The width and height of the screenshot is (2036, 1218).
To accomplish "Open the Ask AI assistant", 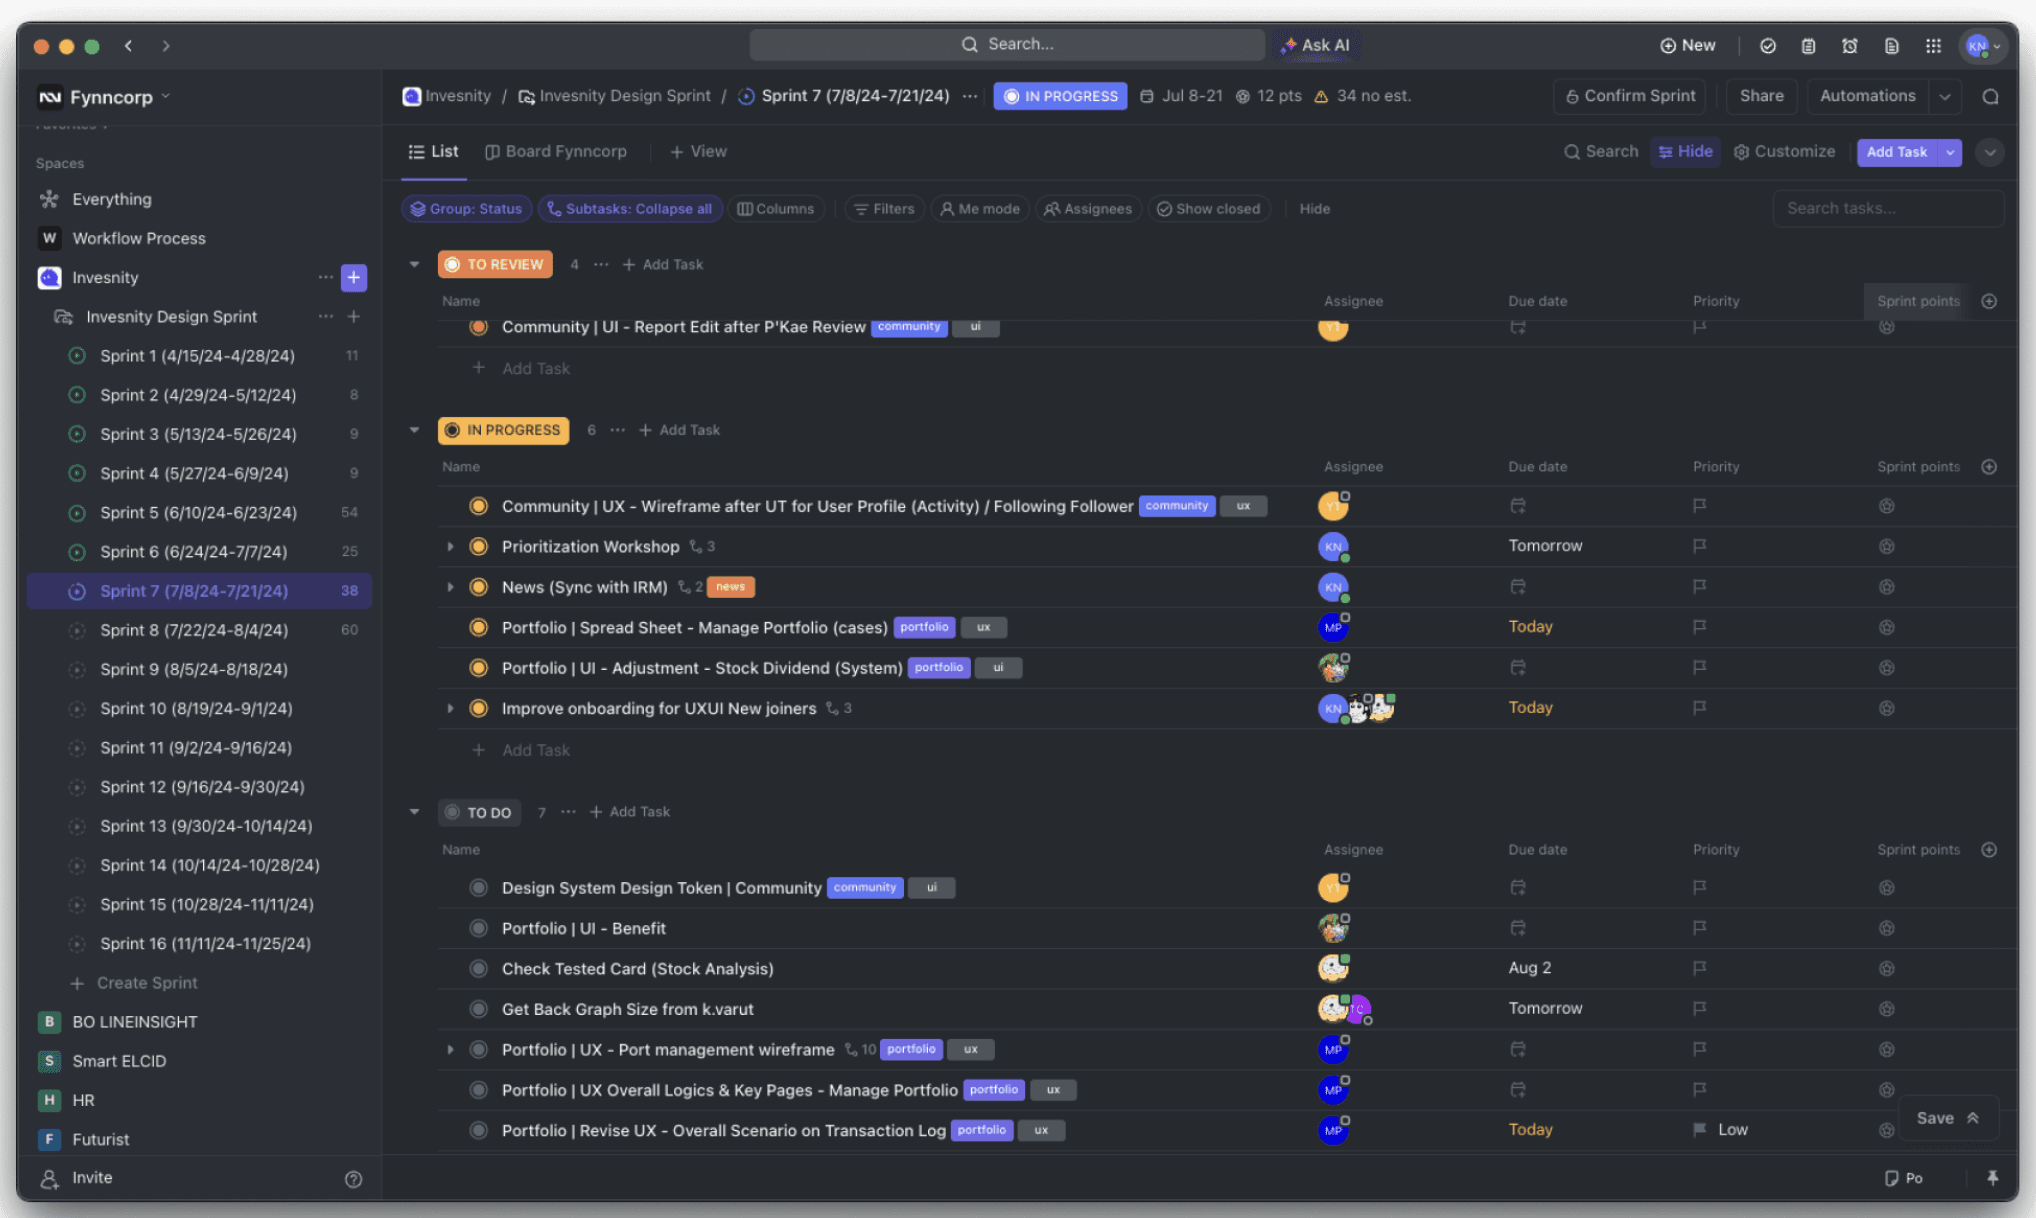I will (1316, 45).
